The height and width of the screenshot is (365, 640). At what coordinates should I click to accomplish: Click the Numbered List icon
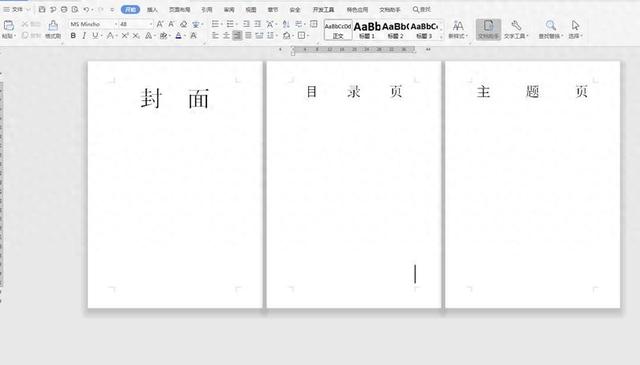[x=230, y=24]
